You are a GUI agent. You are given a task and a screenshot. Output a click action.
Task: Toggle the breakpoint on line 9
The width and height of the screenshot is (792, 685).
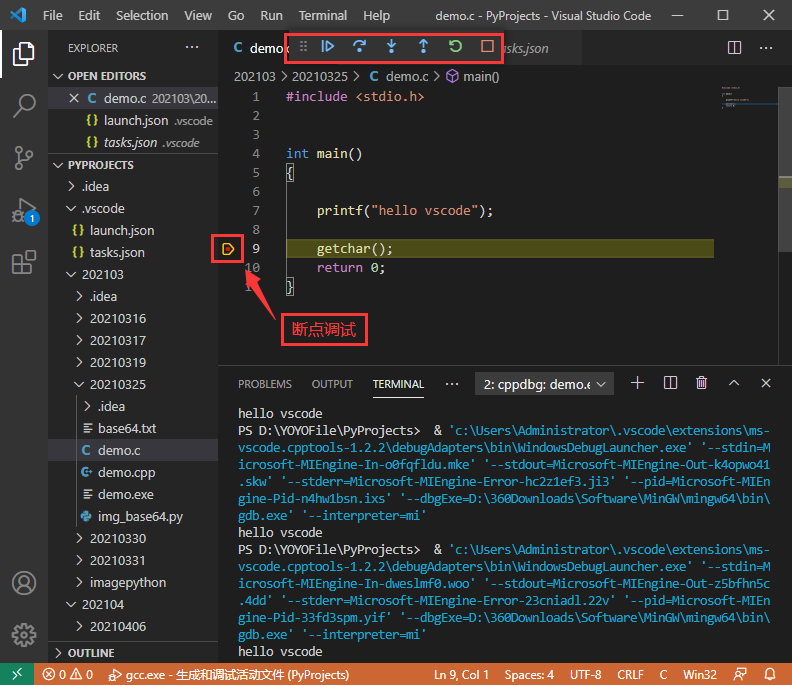click(228, 249)
